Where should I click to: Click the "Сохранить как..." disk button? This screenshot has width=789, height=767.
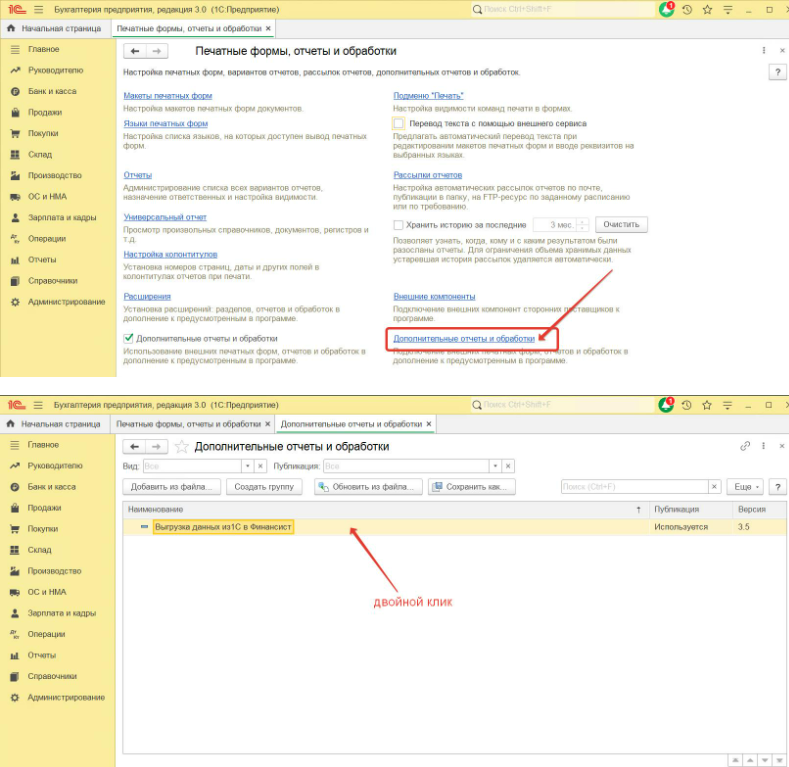pyautogui.click(x=472, y=487)
